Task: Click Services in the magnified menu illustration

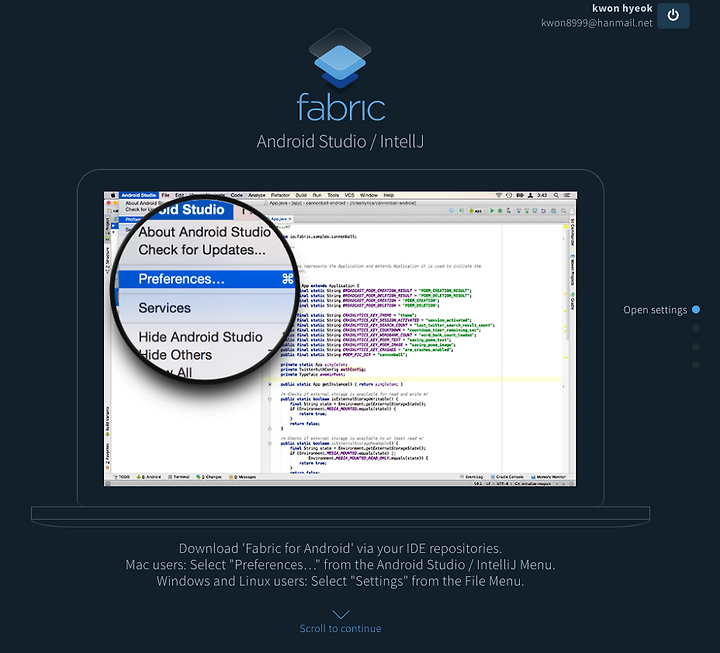Action: click(164, 308)
